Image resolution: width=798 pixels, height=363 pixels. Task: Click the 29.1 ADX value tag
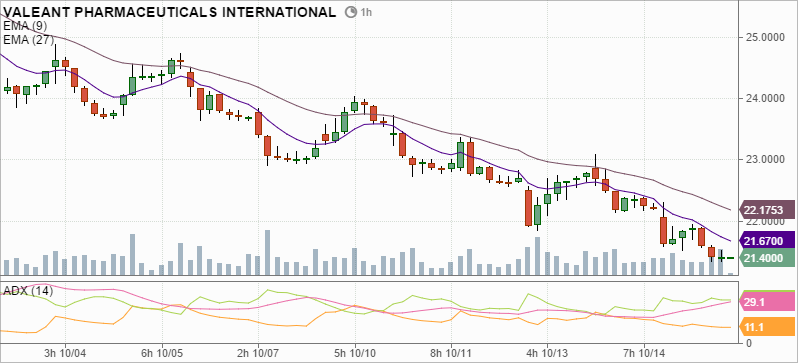tap(766, 301)
